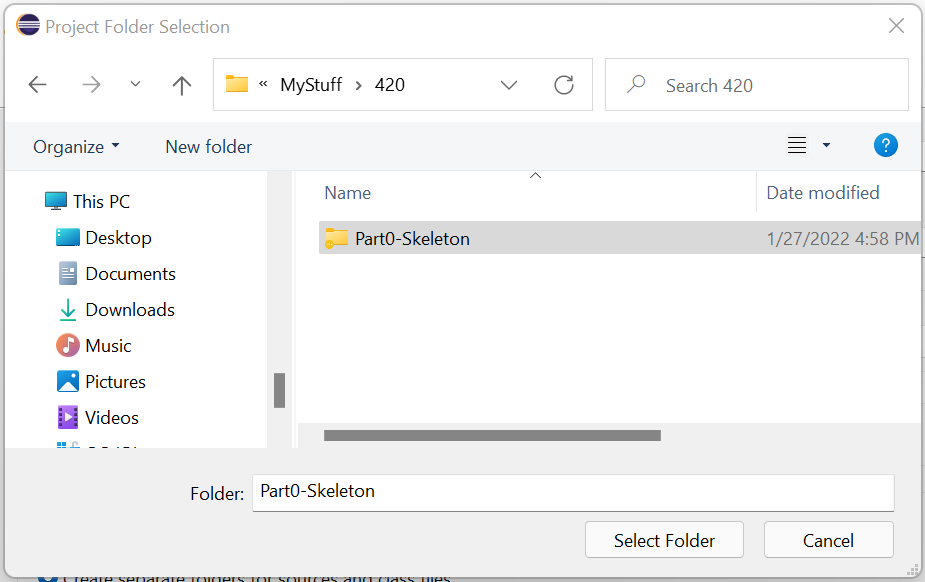Expand the address bar path dropdown
Image resolution: width=925 pixels, height=582 pixels.
509,85
